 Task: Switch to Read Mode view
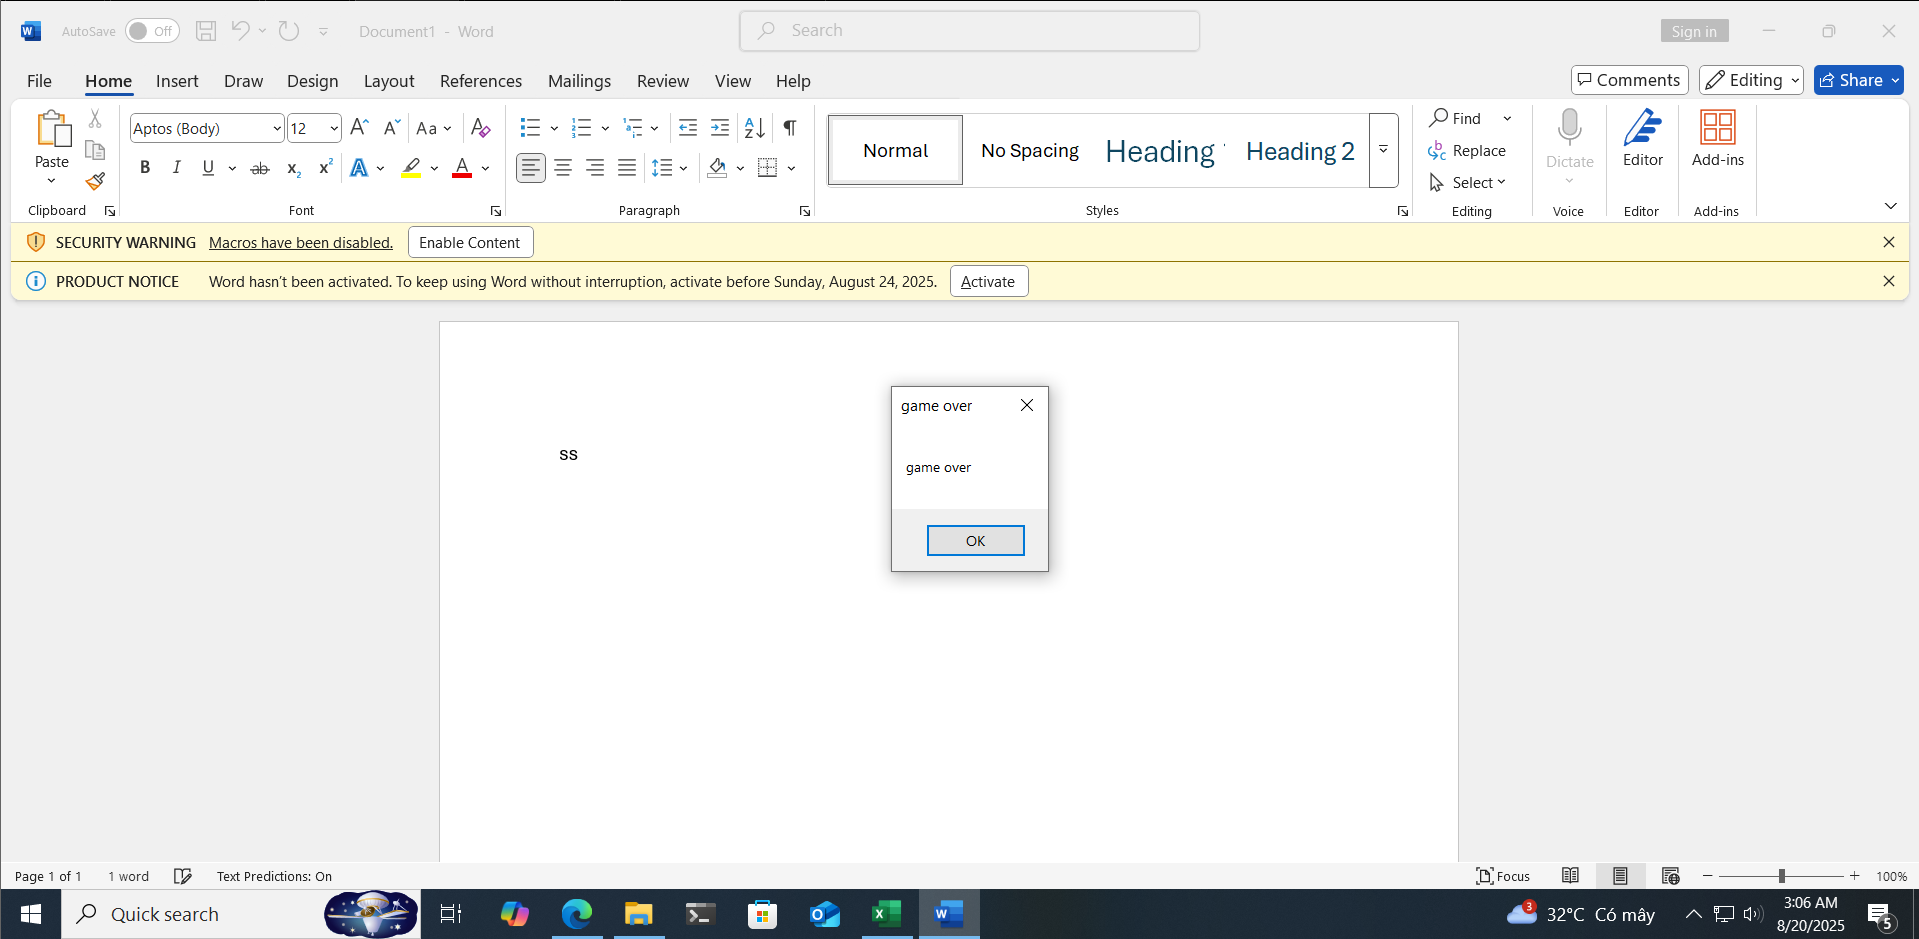tap(1571, 876)
